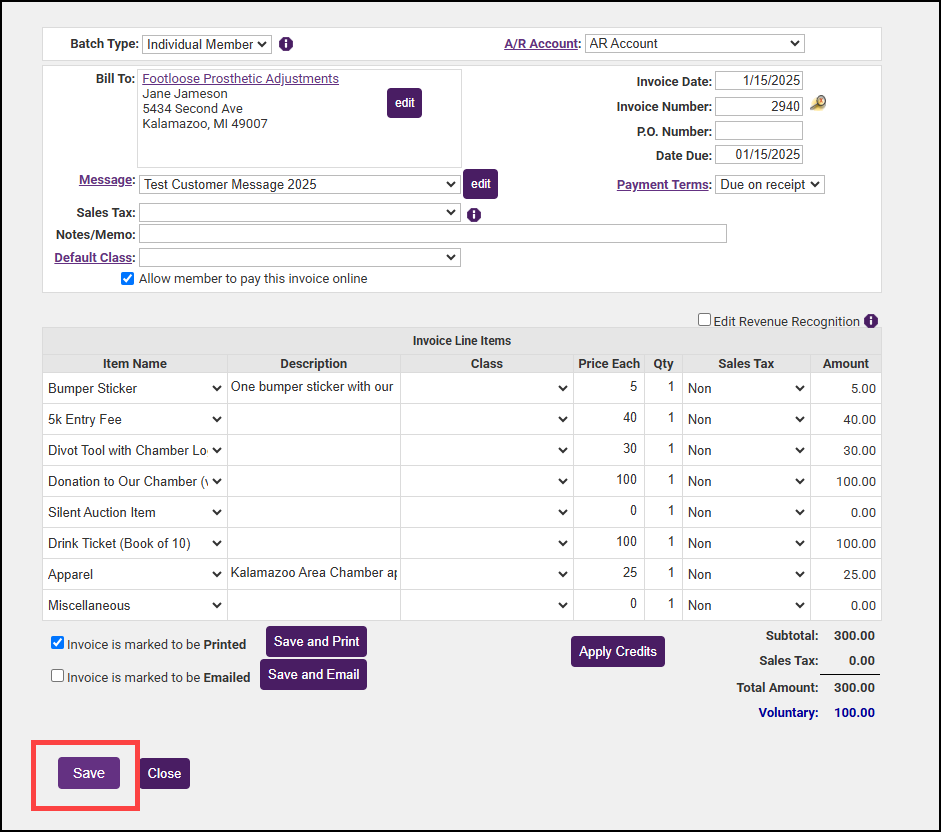This screenshot has width=941, height=832.
Task: Open Footloose Prosthetic Adjustments link
Action: [240, 79]
